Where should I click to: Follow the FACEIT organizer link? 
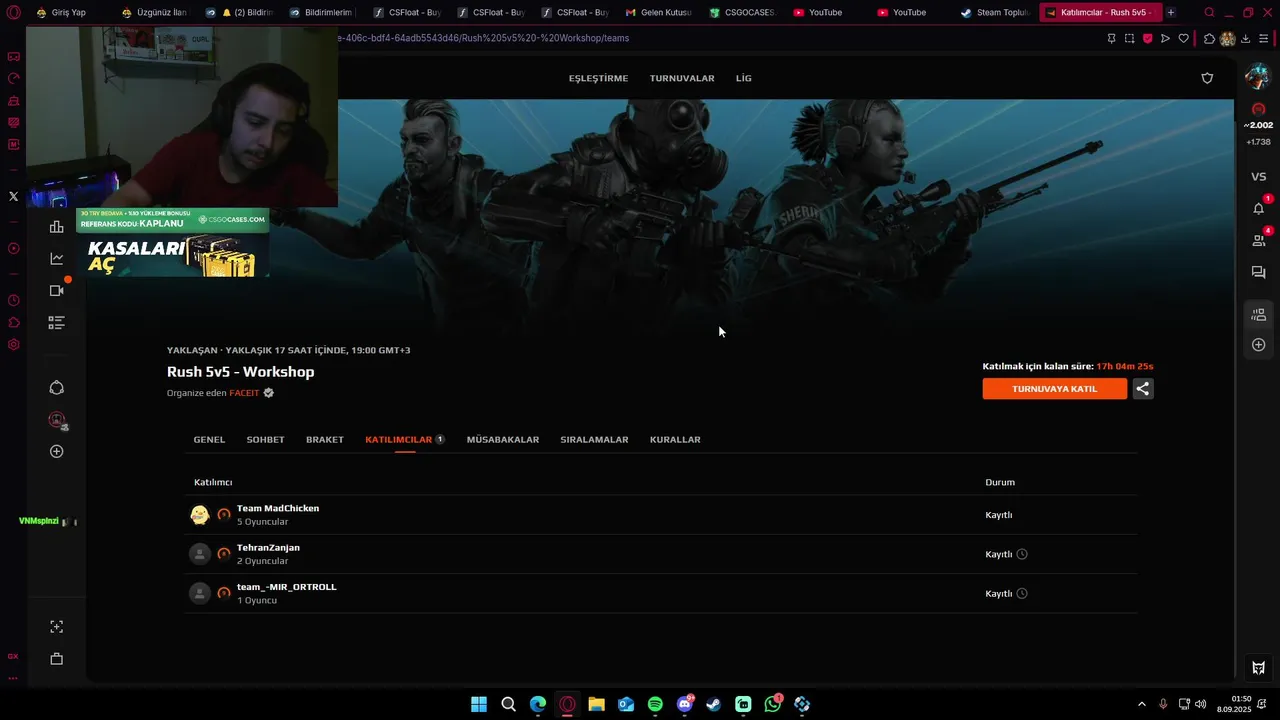tap(244, 393)
